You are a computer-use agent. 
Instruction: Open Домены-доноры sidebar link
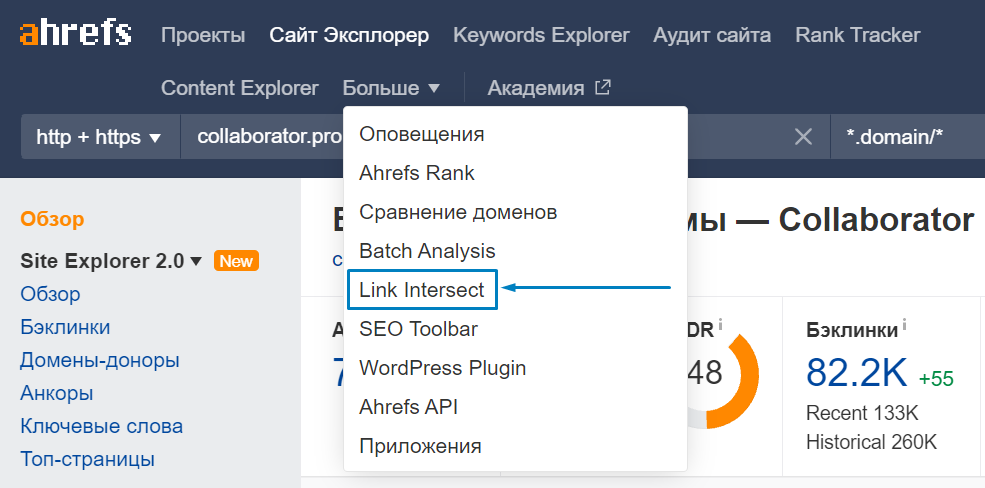pyautogui.click(x=100, y=360)
